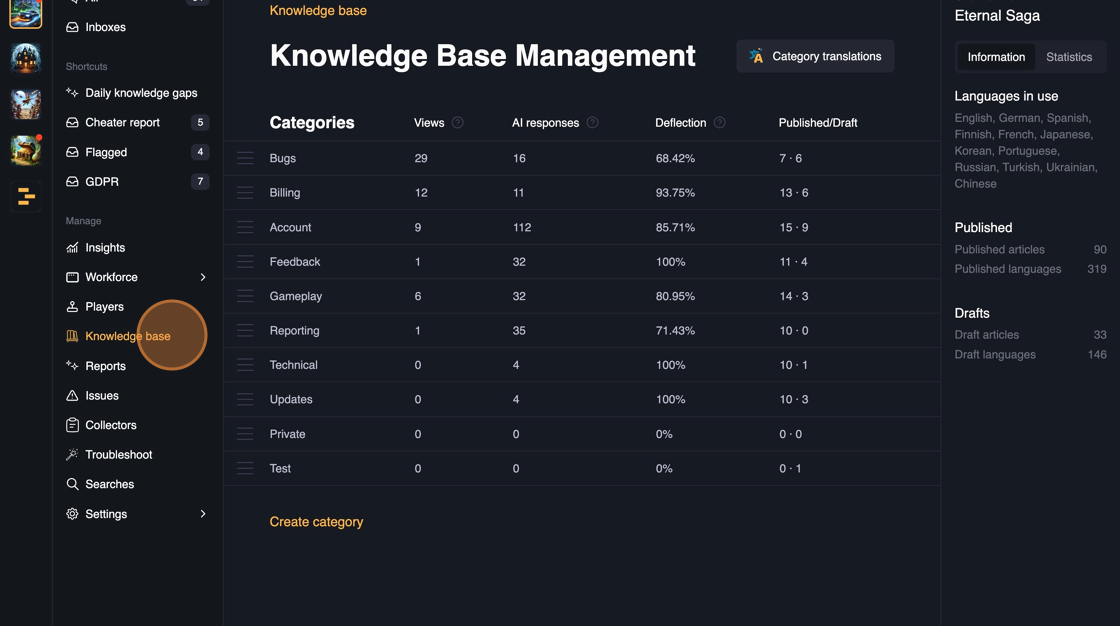This screenshot has width=1120, height=626.
Task: Expand the Settings submenu arrow
Action: tap(203, 514)
